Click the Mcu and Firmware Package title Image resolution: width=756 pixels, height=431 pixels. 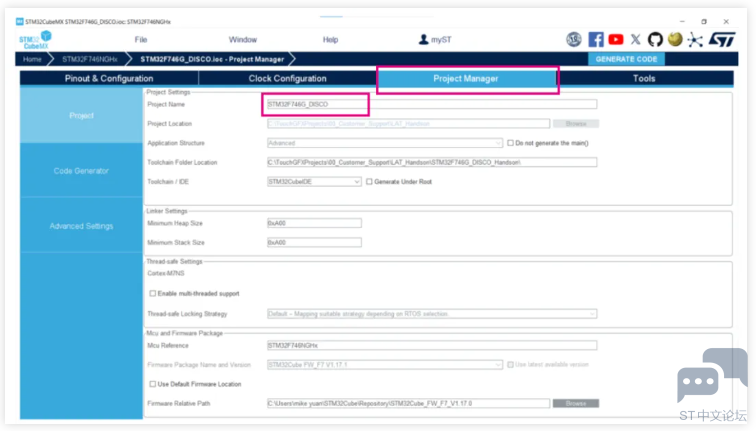pyautogui.click(x=185, y=333)
